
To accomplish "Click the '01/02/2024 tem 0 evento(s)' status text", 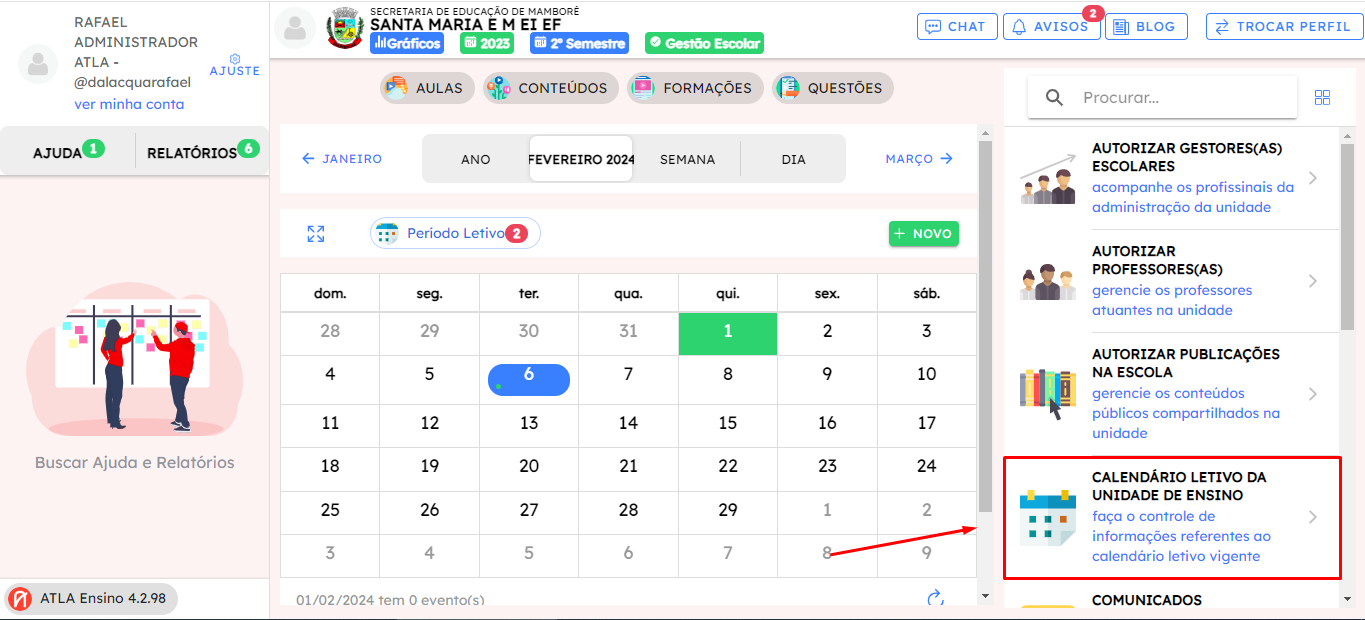I will [x=390, y=600].
